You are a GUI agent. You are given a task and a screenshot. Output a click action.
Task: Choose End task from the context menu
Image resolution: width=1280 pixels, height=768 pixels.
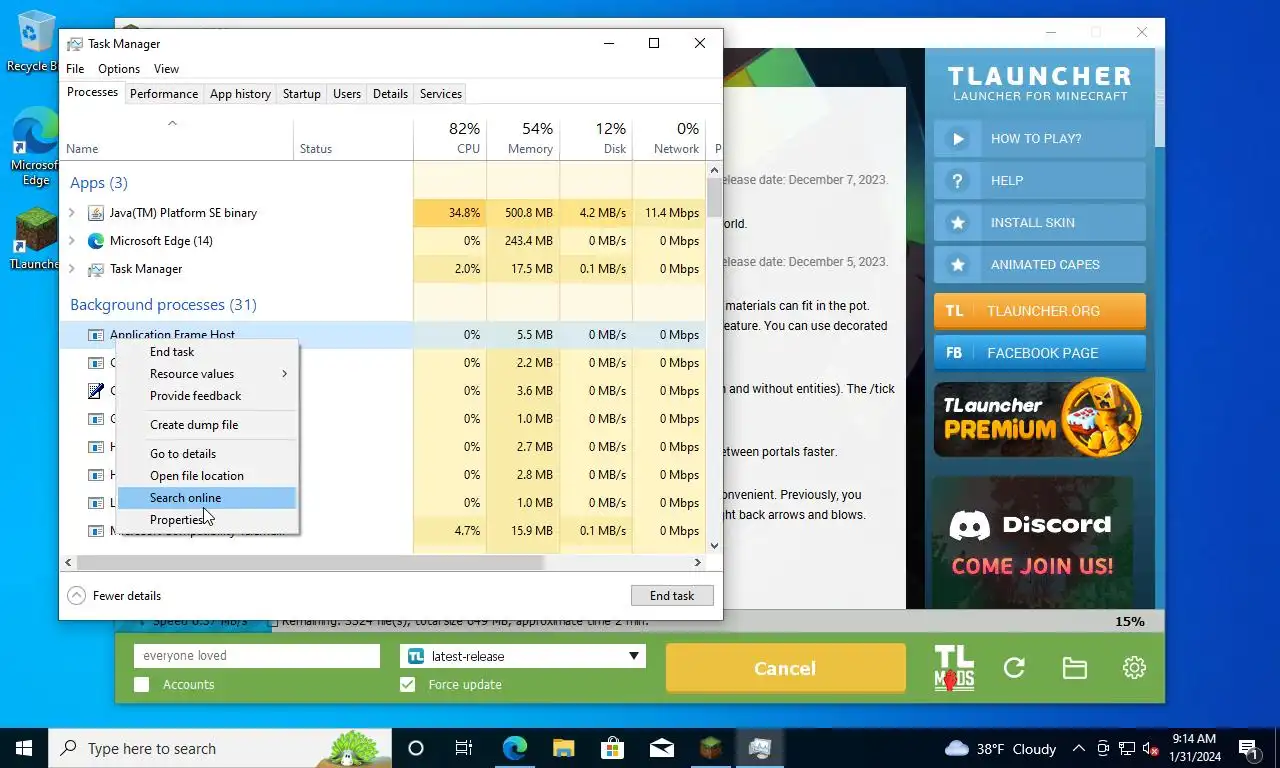tap(208, 352)
